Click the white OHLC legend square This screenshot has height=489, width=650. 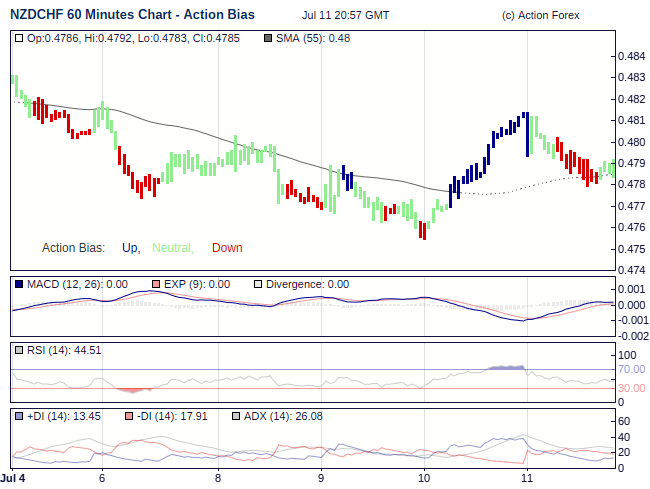coord(20,38)
